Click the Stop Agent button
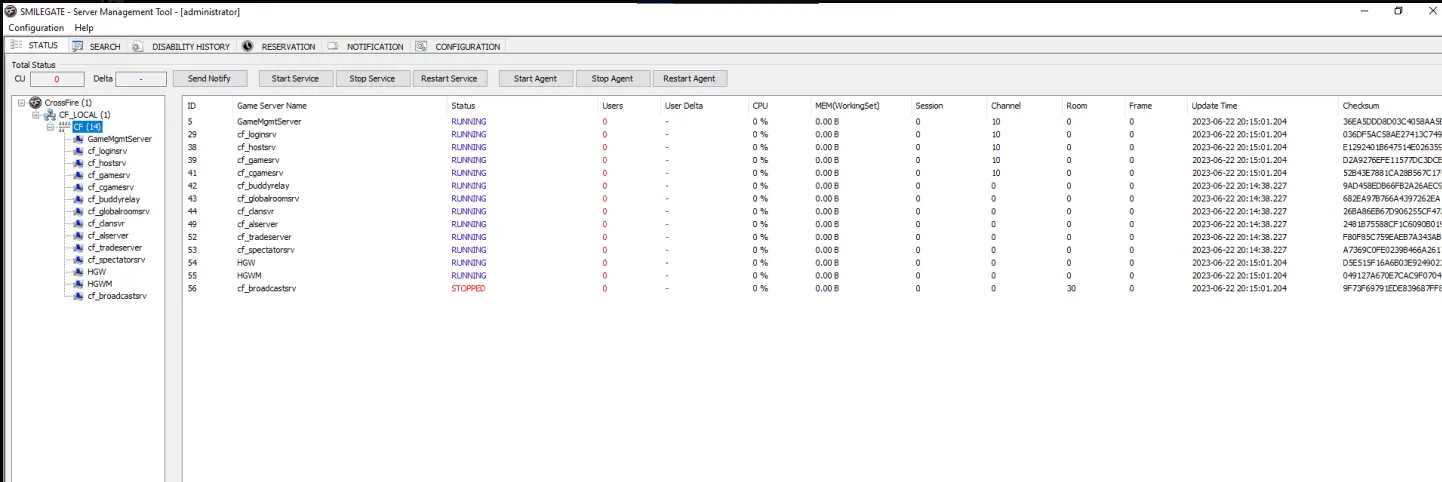This screenshot has height=482, width=1442. click(613, 78)
